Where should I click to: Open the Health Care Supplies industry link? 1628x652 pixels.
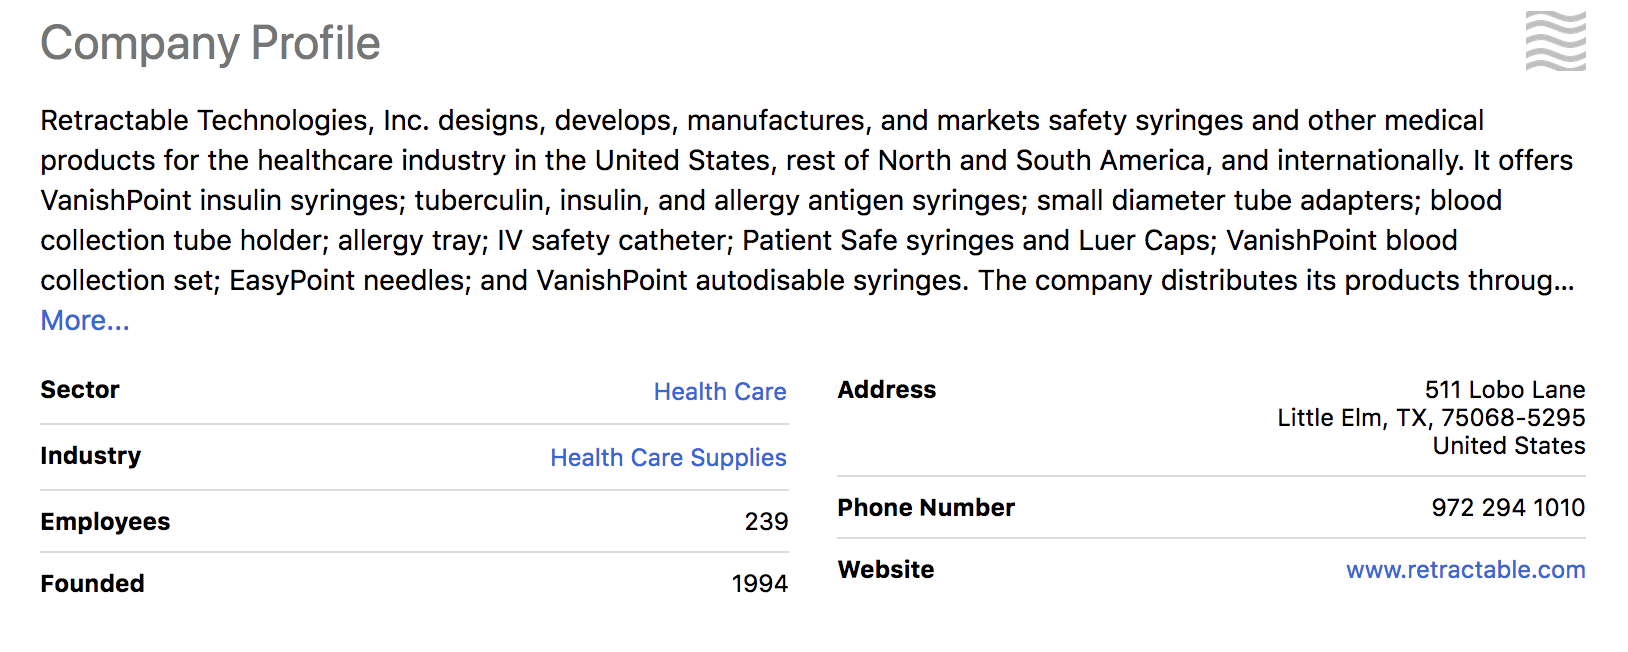tap(668, 458)
